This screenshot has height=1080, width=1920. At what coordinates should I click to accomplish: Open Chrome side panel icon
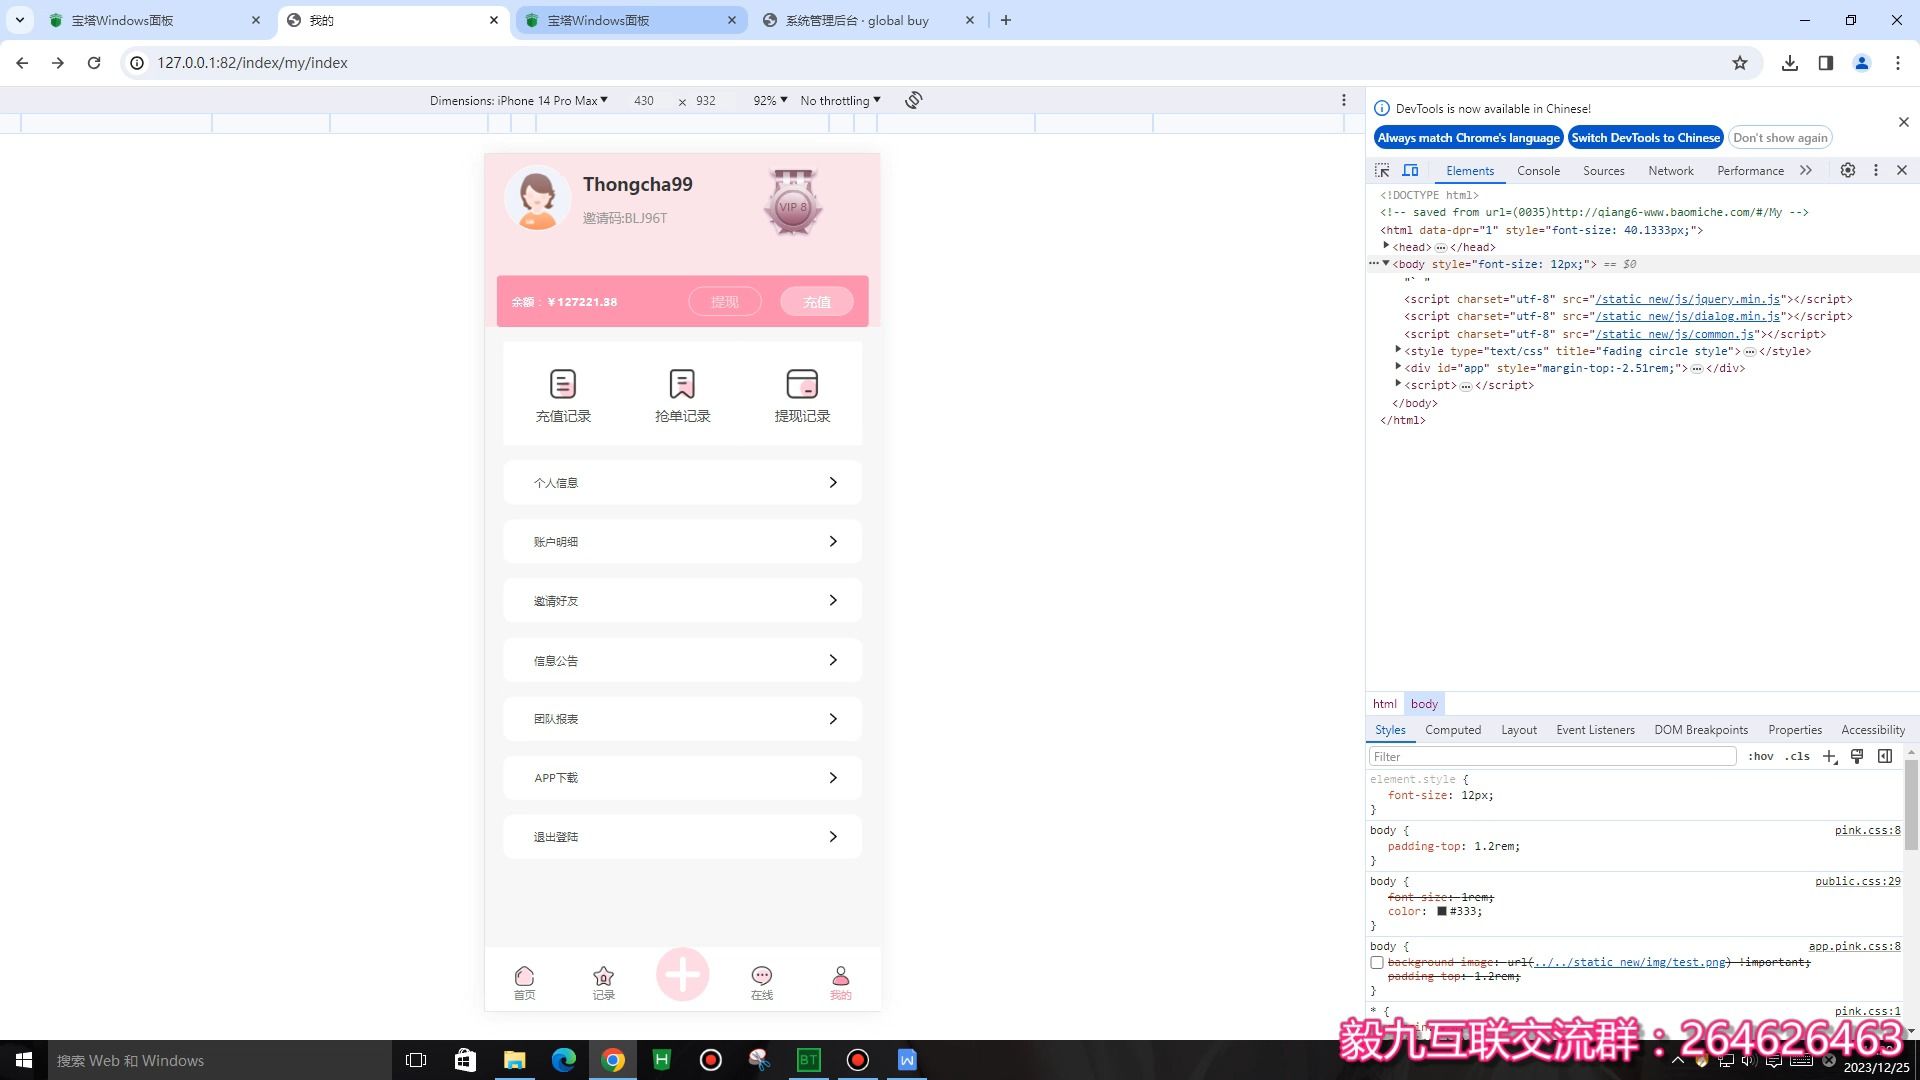pos(1826,63)
